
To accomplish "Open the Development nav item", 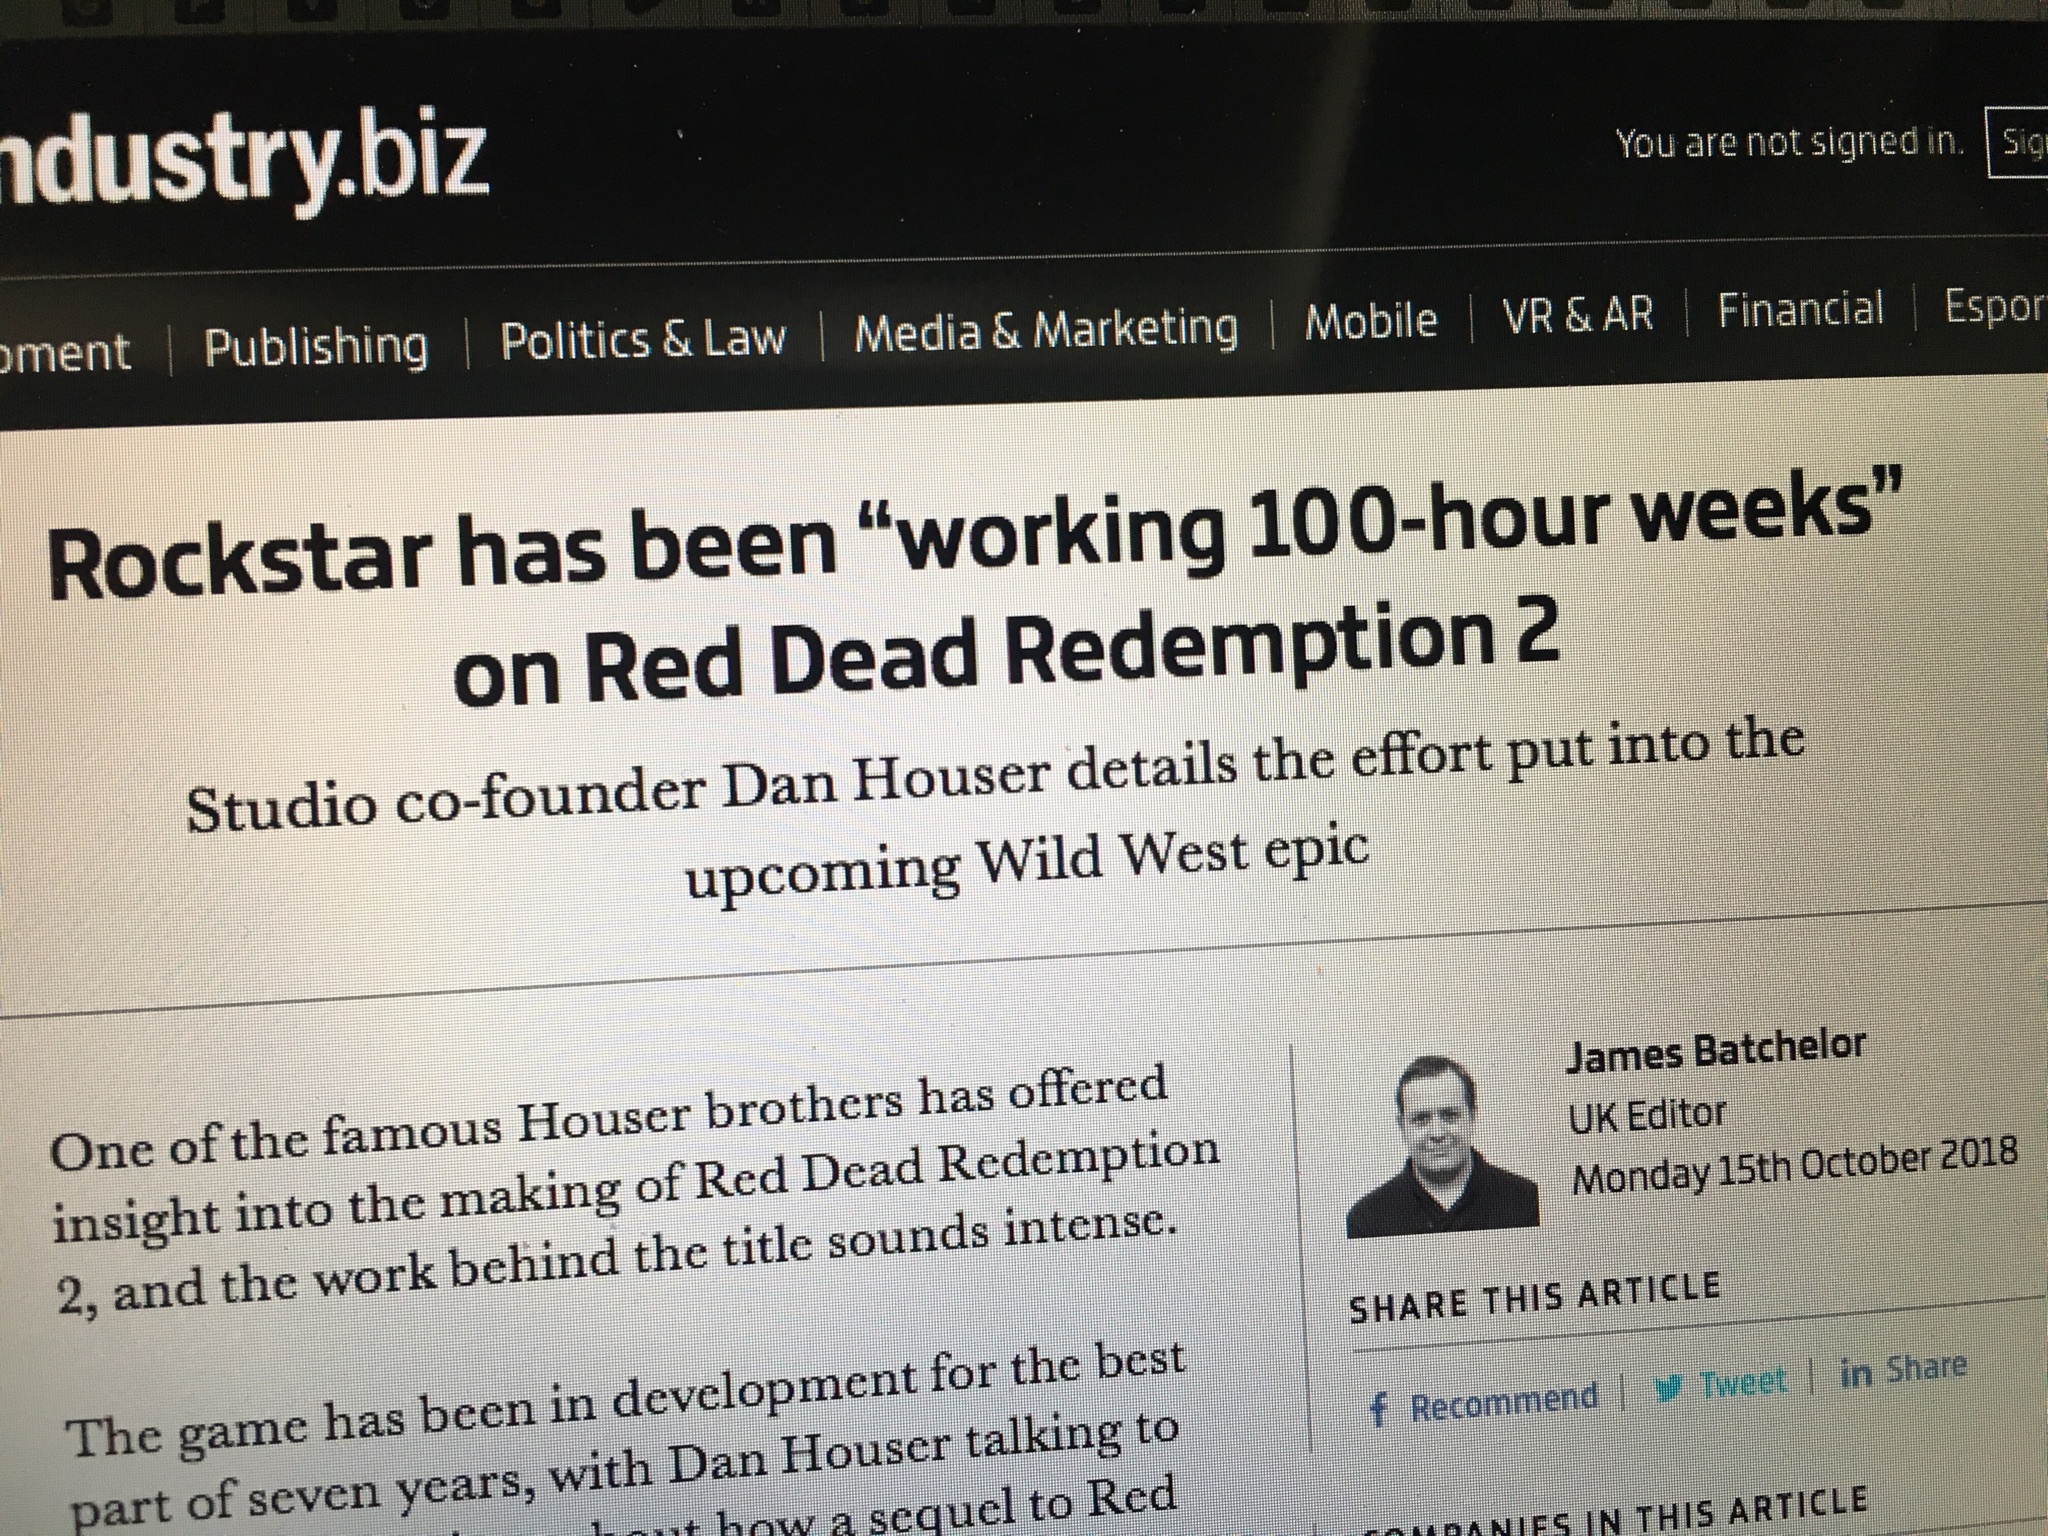I will (x=65, y=353).
